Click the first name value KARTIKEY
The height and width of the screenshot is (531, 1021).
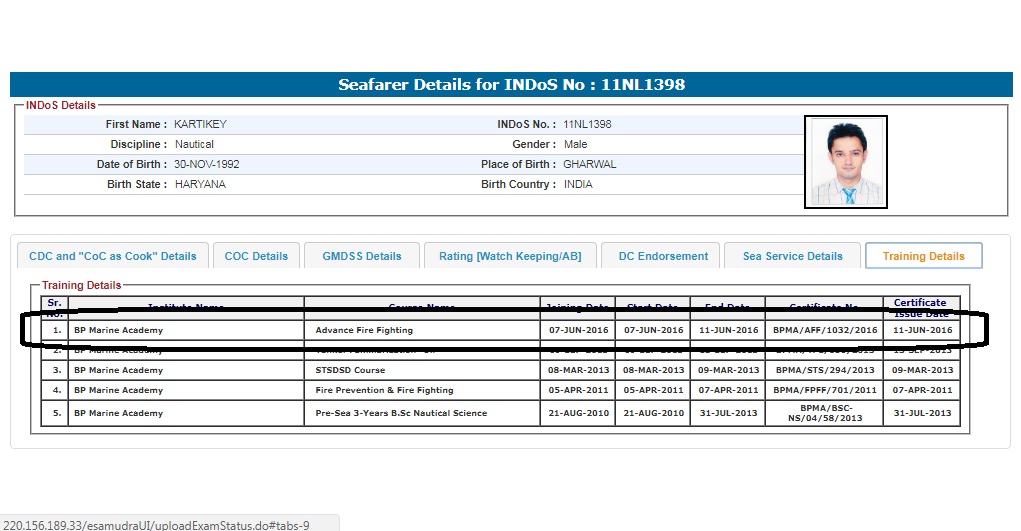pos(201,125)
